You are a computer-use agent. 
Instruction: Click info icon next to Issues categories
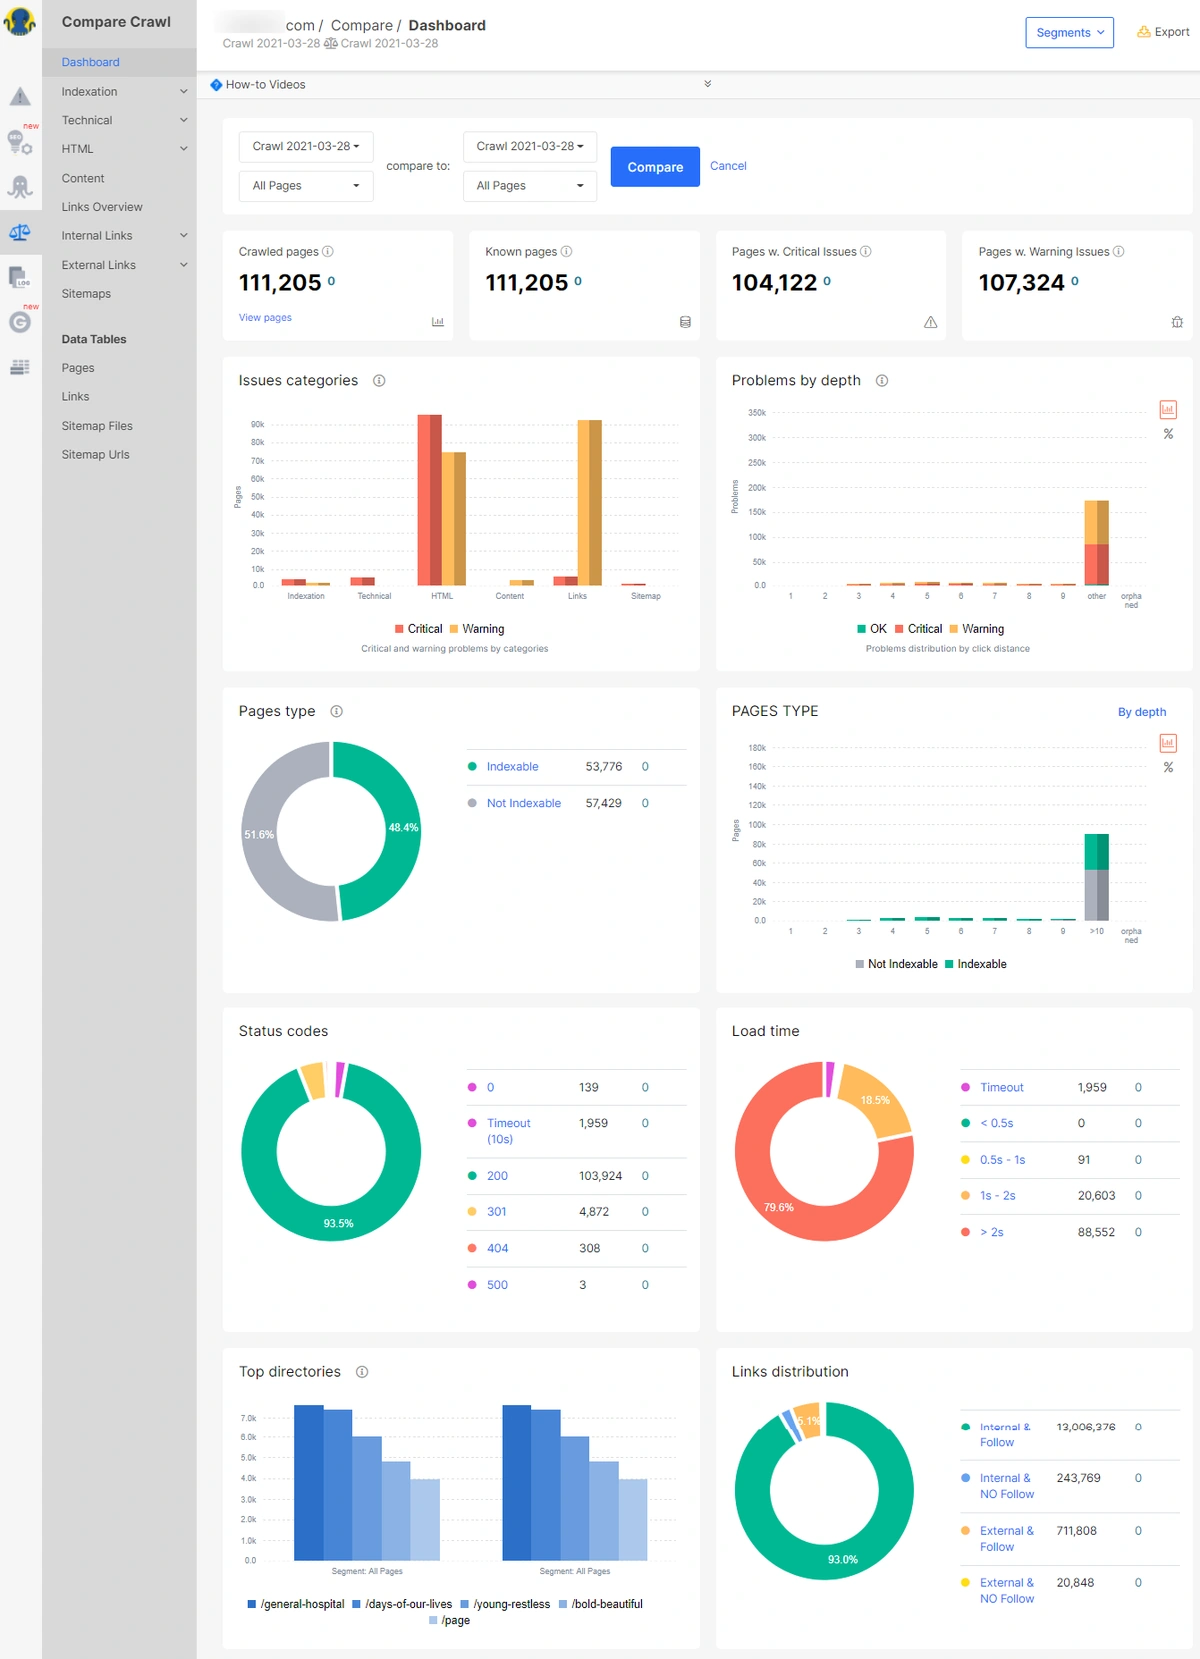click(379, 381)
